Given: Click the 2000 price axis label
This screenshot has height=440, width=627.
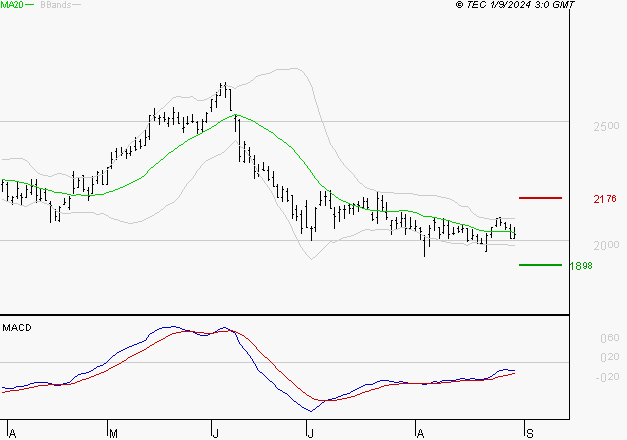Looking at the screenshot, I should point(606,245).
